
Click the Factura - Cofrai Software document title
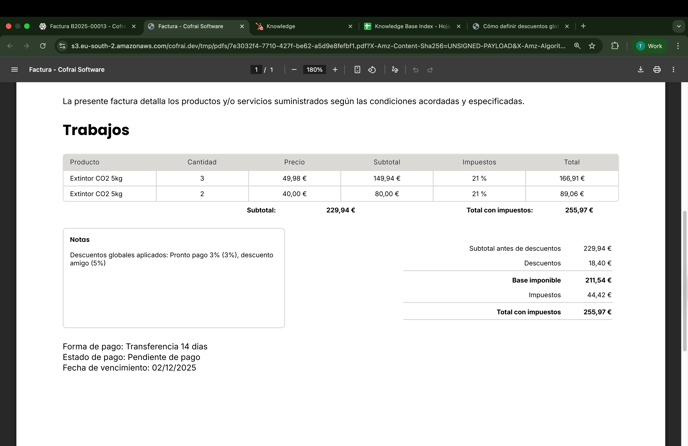tap(67, 69)
